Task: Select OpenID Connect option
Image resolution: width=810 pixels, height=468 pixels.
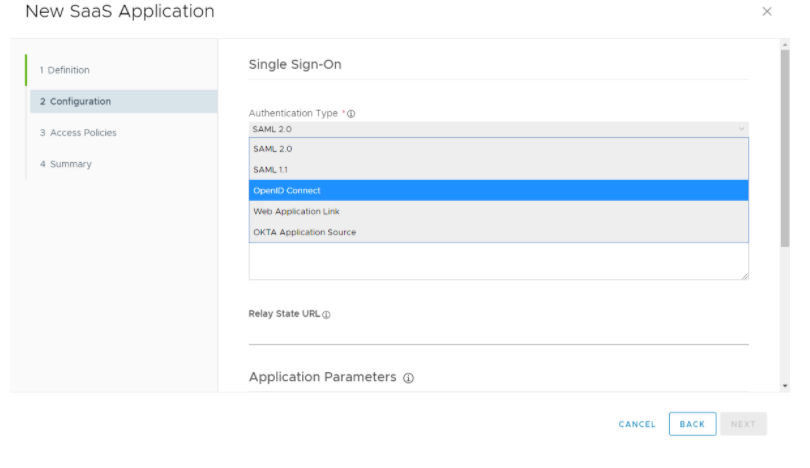Action: tap(499, 190)
